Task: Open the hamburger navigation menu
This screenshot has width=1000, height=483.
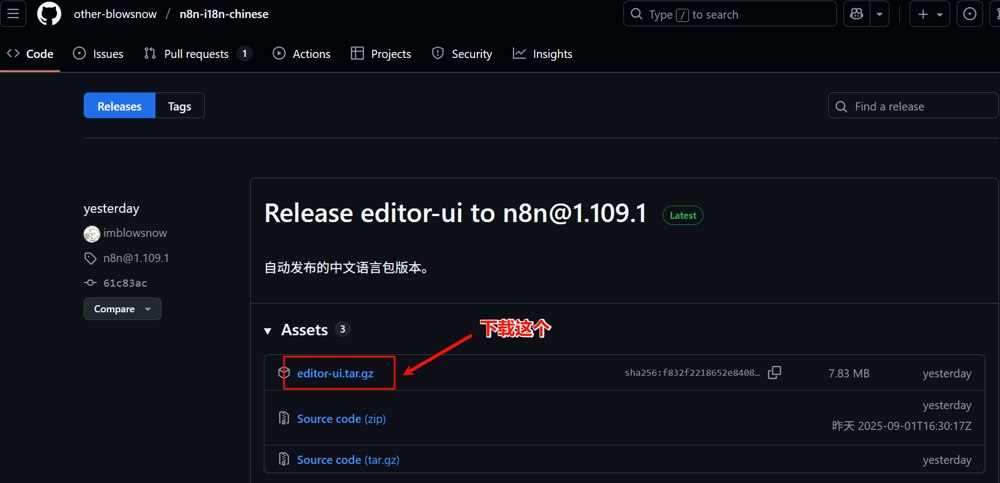Action: (x=14, y=14)
